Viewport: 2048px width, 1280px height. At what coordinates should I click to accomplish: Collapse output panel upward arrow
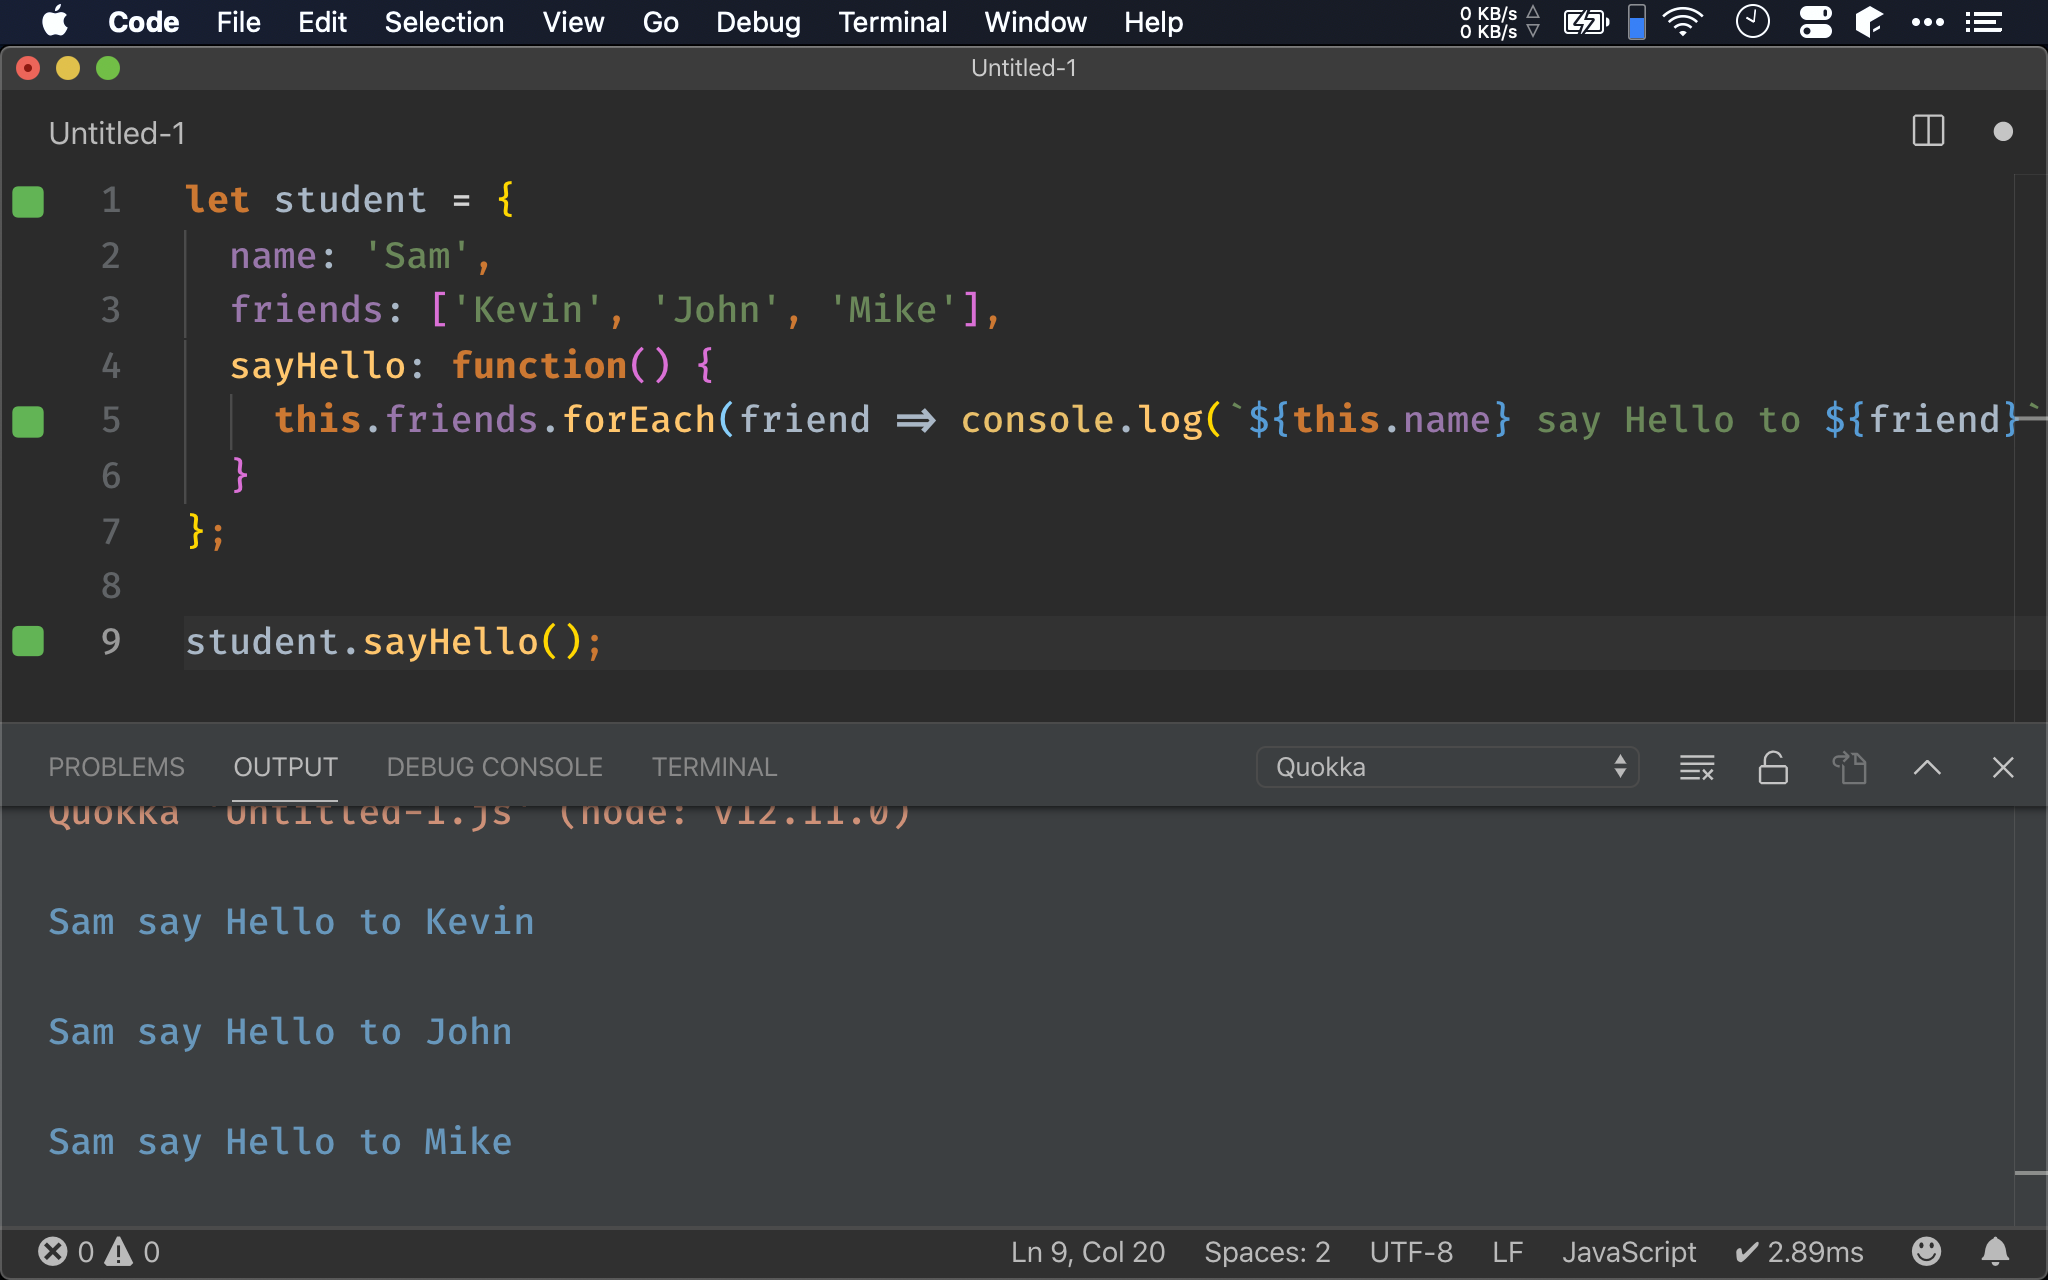coord(1926,767)
